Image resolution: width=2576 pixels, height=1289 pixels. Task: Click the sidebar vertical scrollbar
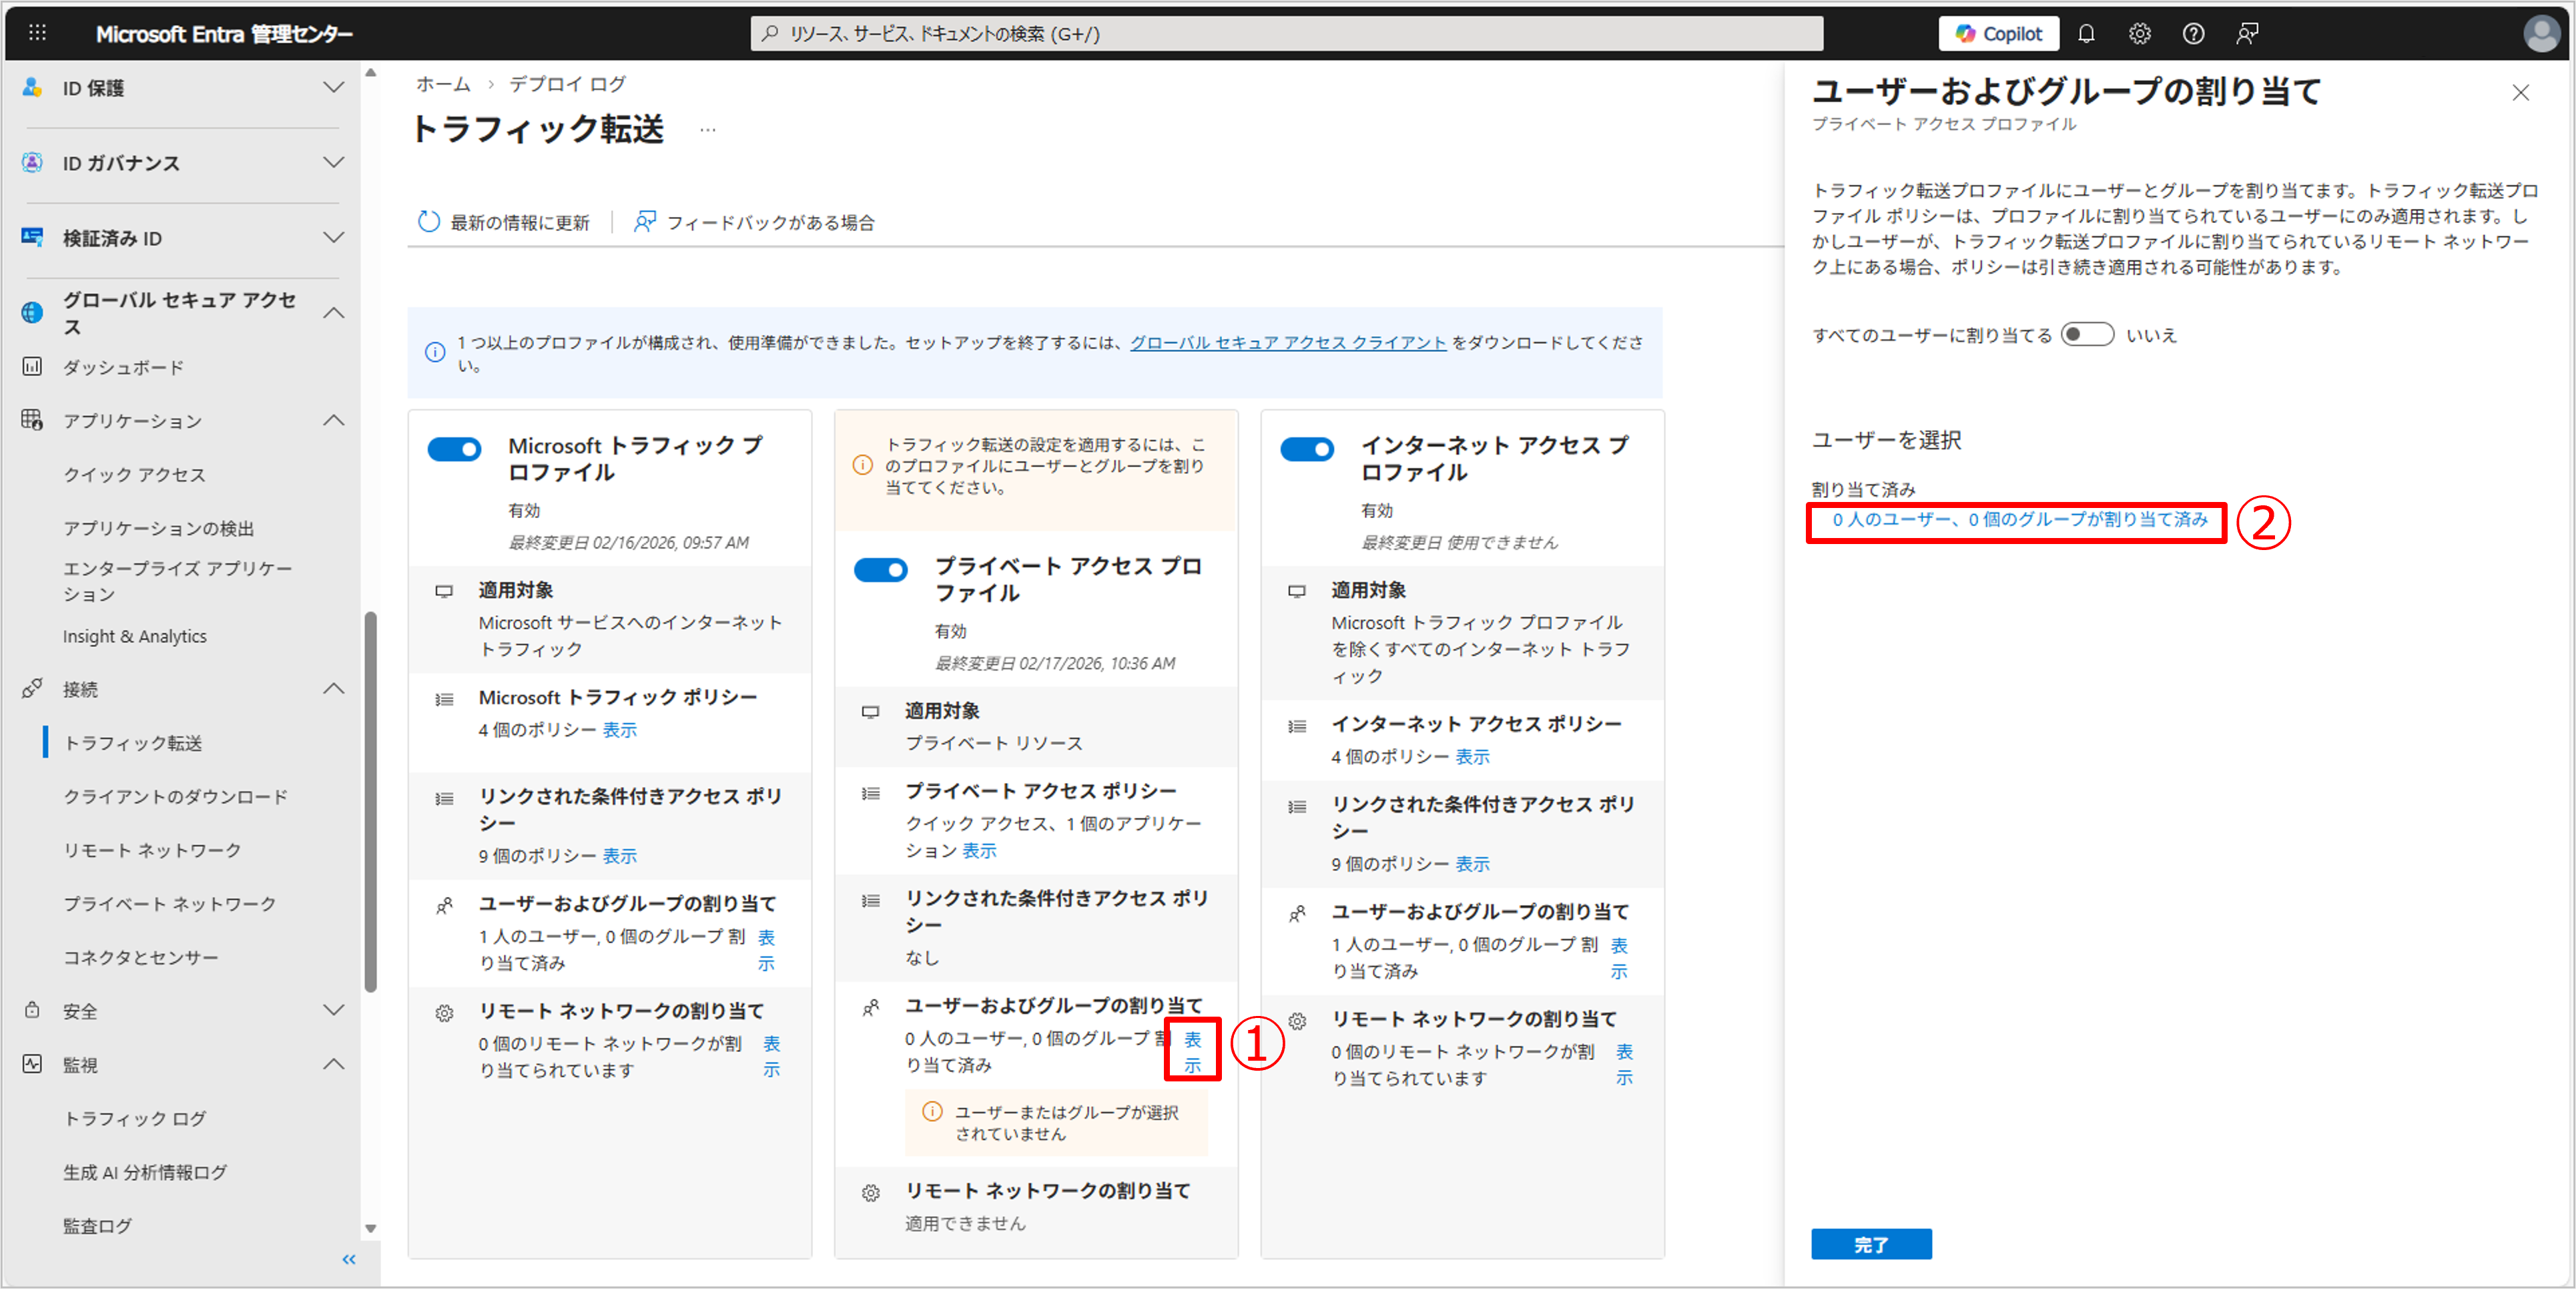pyautogui.click(x=371, y=800)
